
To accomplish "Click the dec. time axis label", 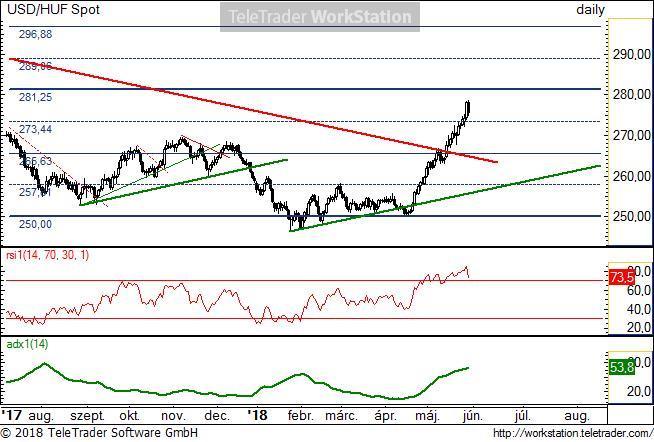I will pyautogui.click(x=217, y=416).
